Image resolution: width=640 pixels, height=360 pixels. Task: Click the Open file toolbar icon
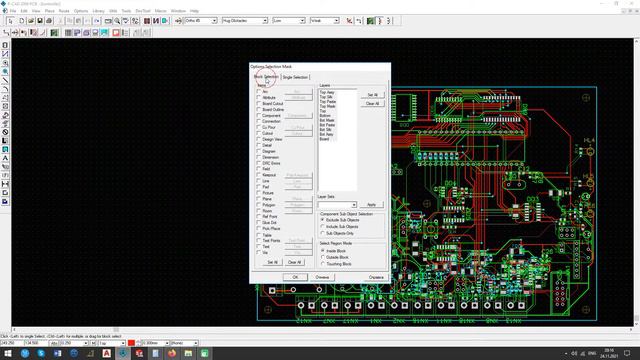(x=31, y=21)
